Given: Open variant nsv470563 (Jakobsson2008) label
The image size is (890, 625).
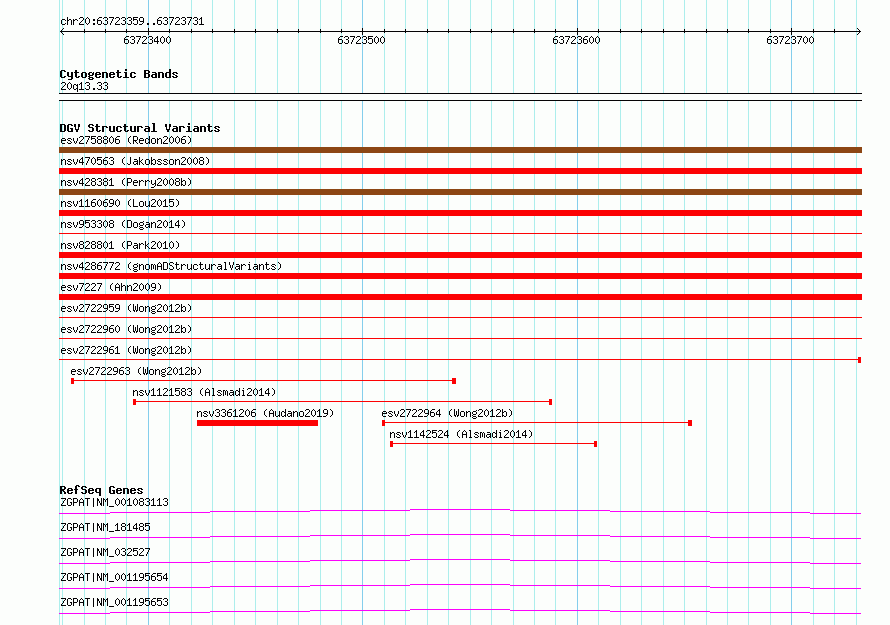Looking at the screenshot, I should click(x=135, y=161).
